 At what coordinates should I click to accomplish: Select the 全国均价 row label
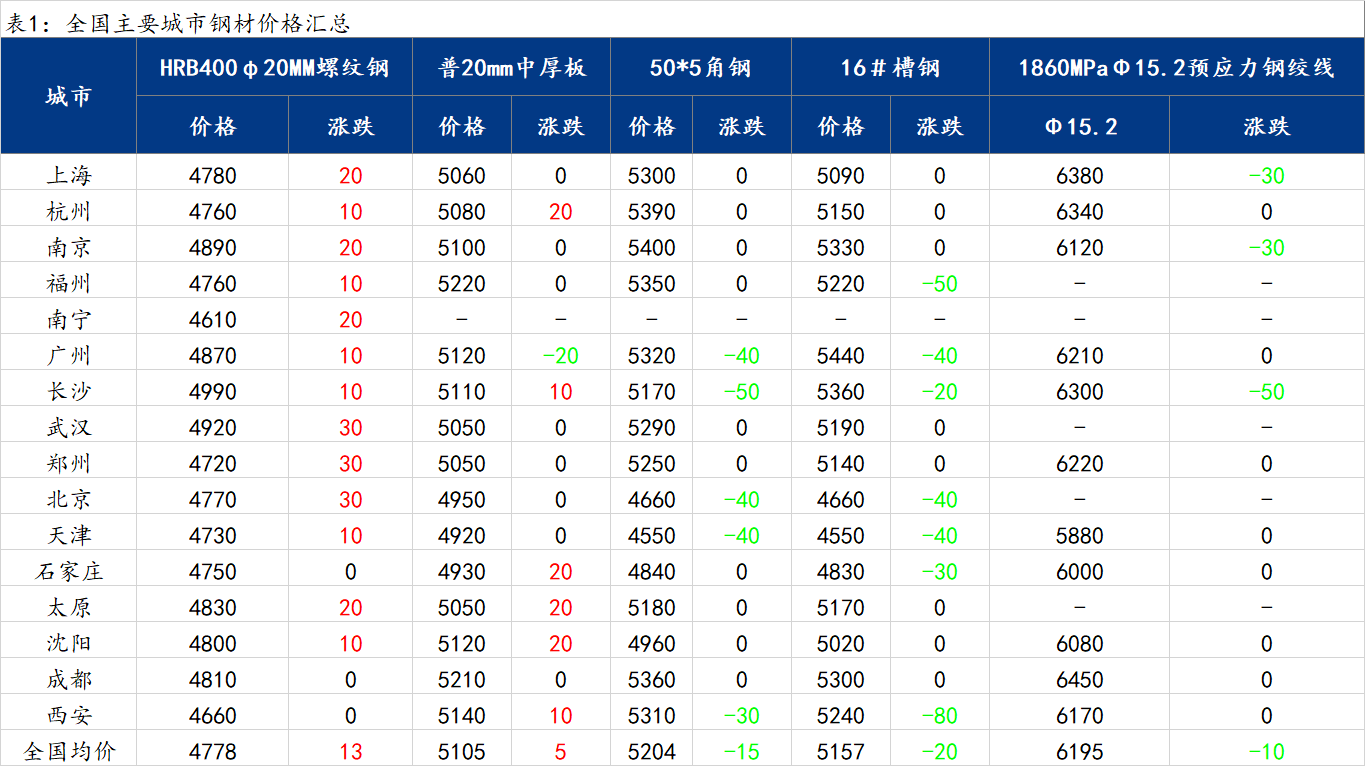pyautogui.click(x=68, y=752)
